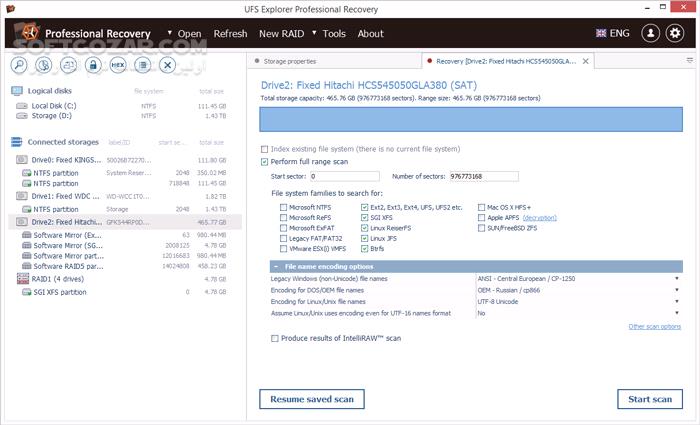The width and height of the screenshot is (700, 425).
Task: Click the Start scan button
Action: pyautogui.click(x=650, y=399)
